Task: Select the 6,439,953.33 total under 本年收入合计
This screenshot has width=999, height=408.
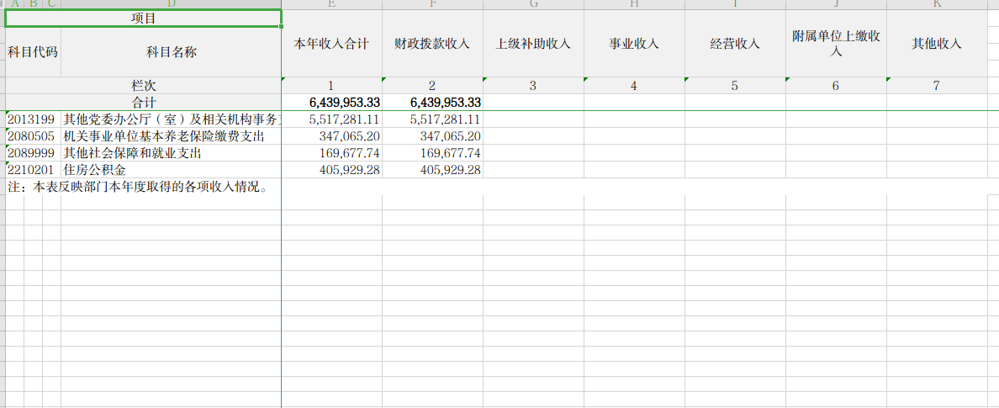Action: [331, 103]
